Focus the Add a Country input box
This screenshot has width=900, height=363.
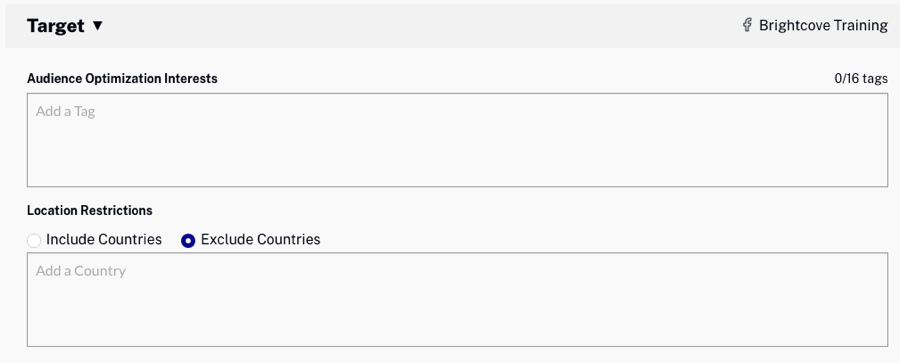click(457, 299)
